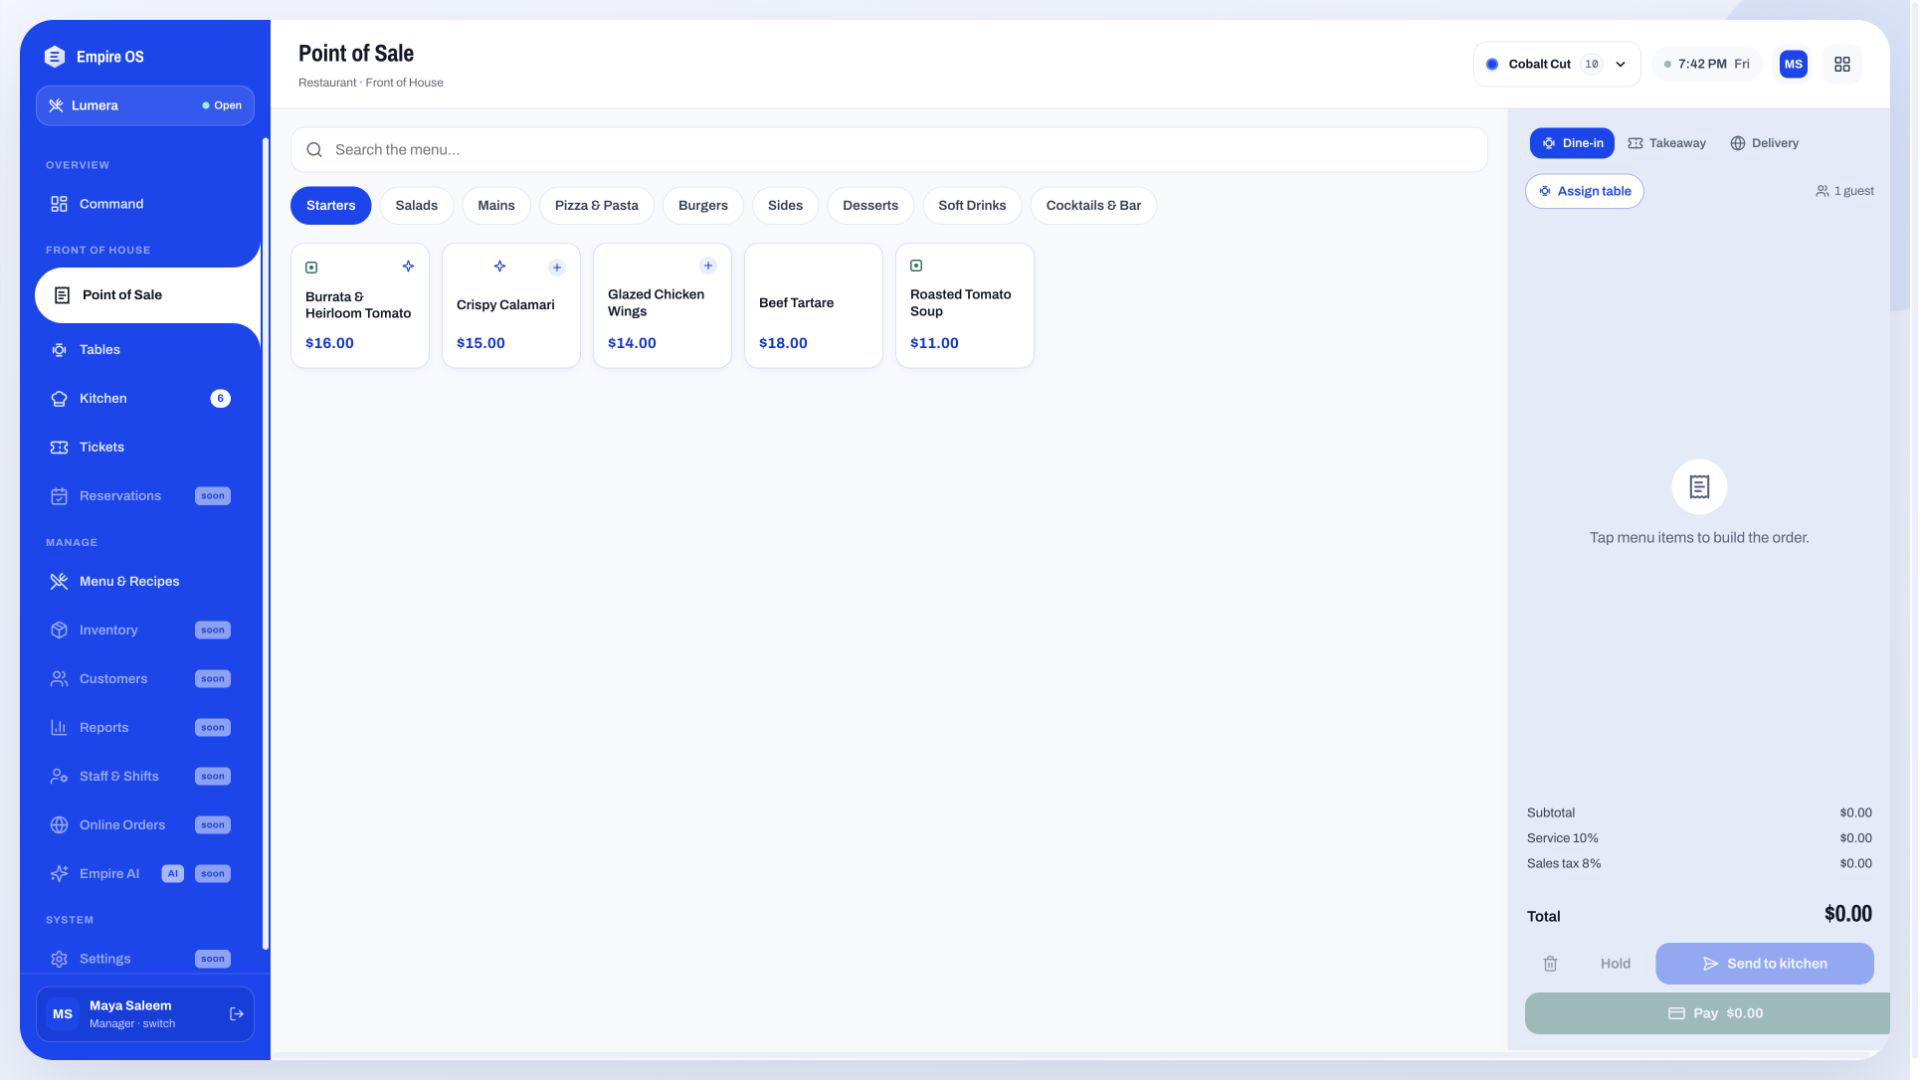Switch order type to Delivery
This screenshot has height=1080, width=1920.
click(x=1764, y=143)
